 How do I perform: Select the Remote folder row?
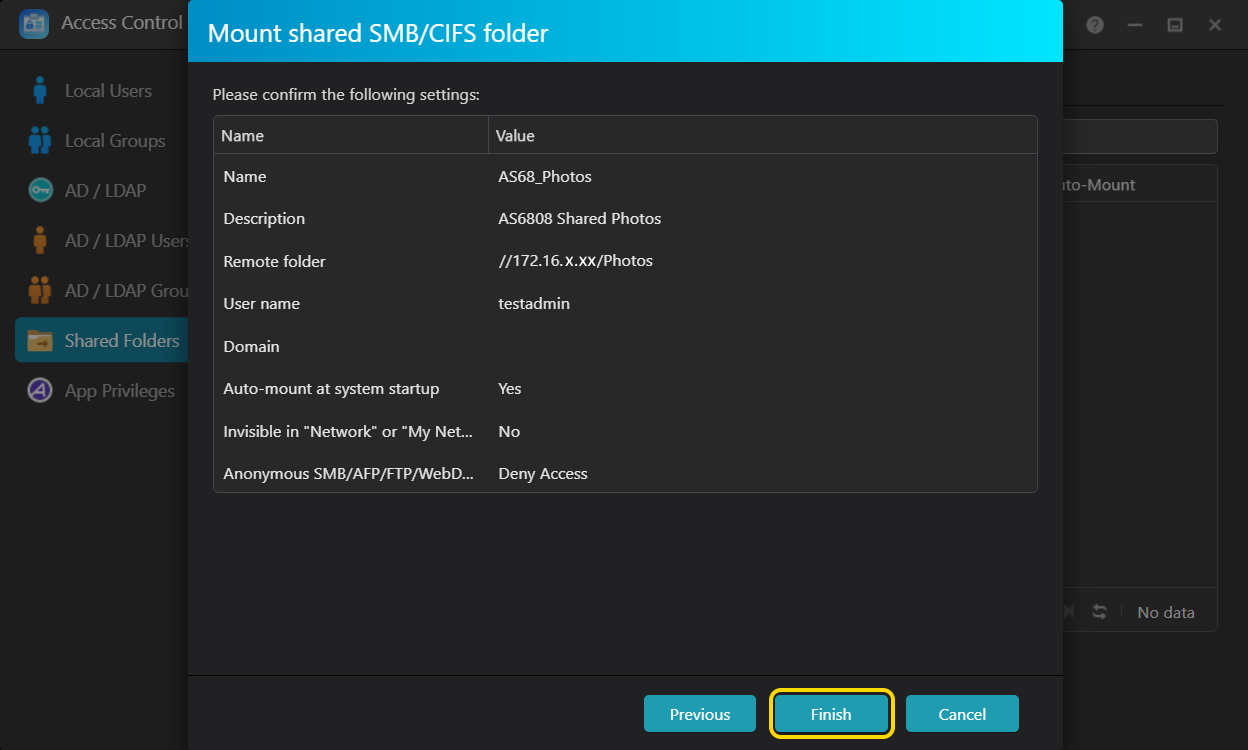coord(625,261)
